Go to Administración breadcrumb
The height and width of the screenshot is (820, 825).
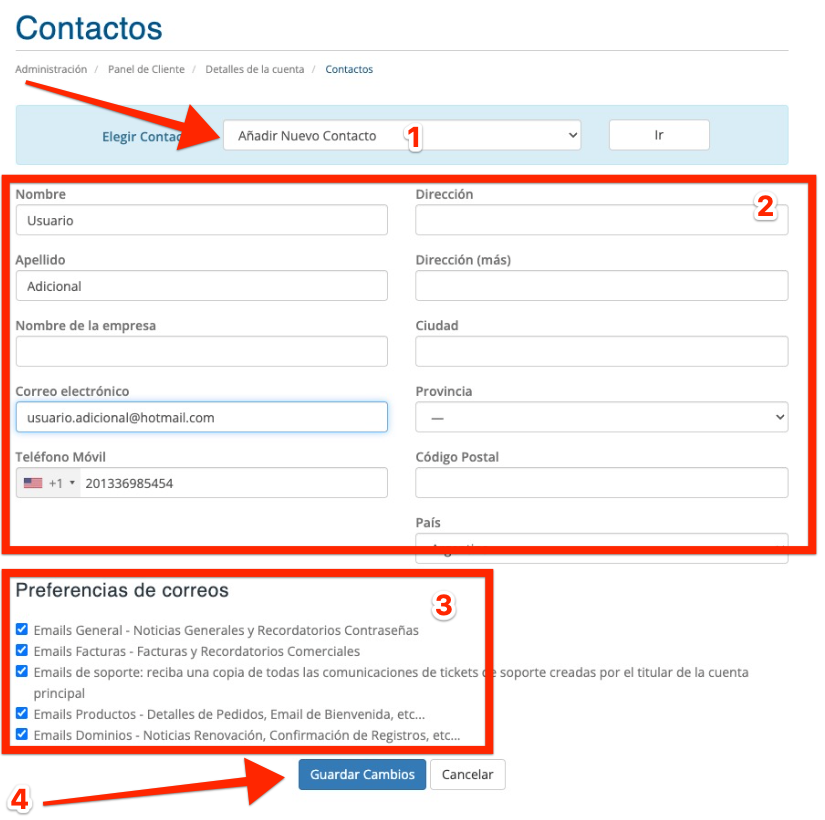(x=51, y=70)
